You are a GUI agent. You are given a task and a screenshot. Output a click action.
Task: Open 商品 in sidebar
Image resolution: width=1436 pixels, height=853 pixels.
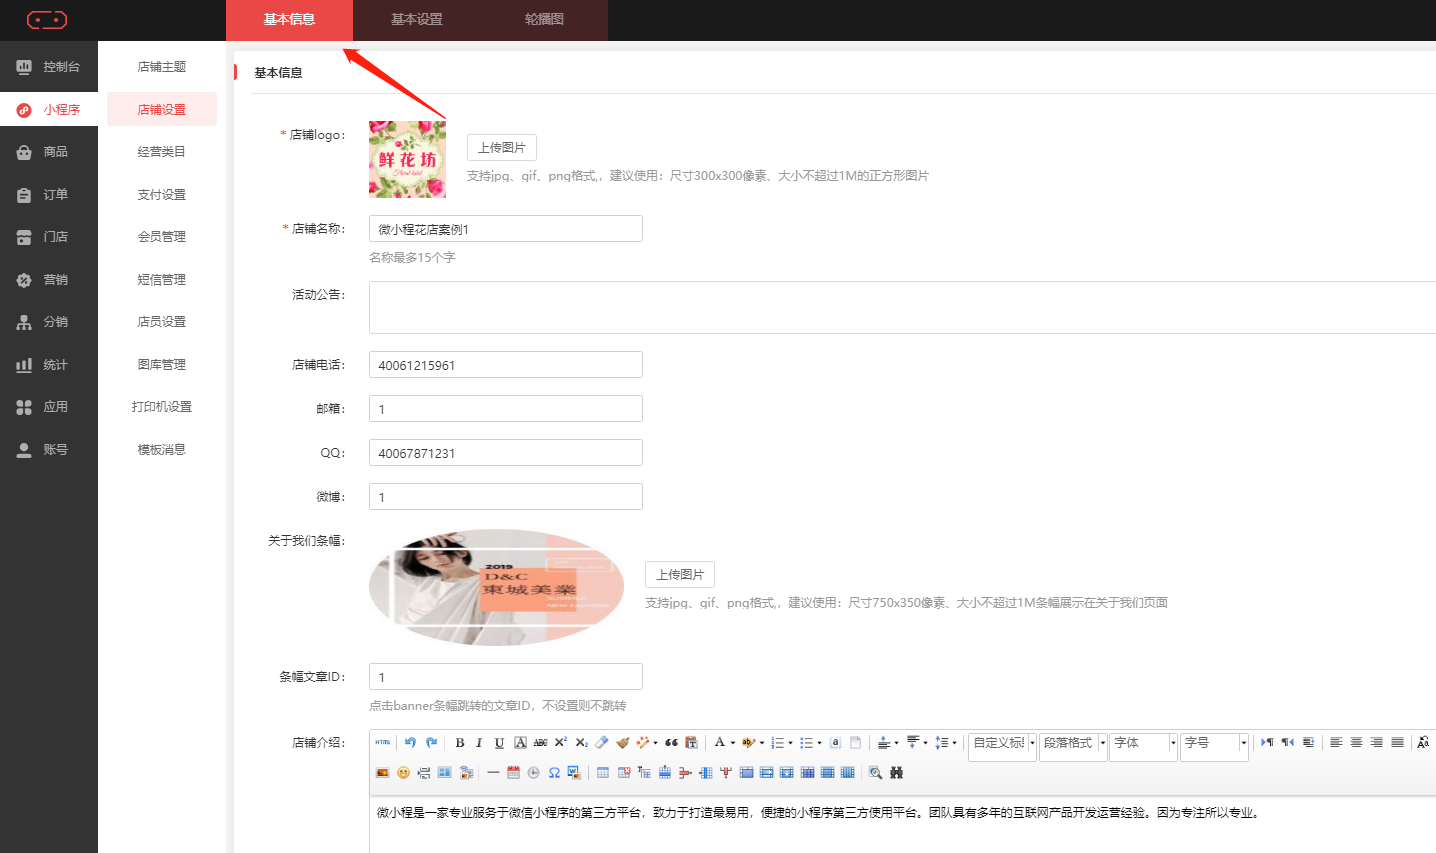(x=49, y=152)
